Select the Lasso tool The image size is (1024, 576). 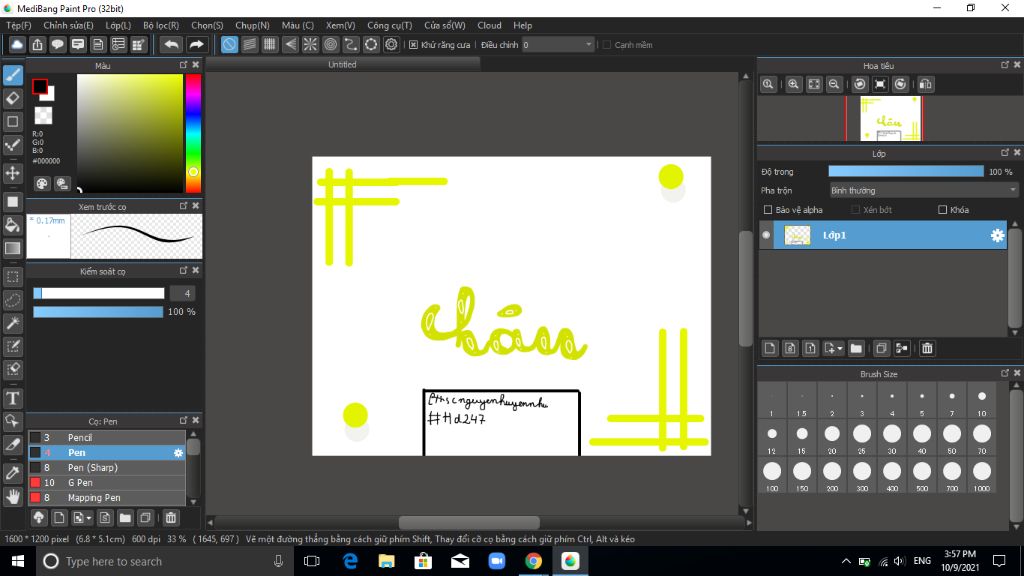pyautogui.click(x=13, y=300)
